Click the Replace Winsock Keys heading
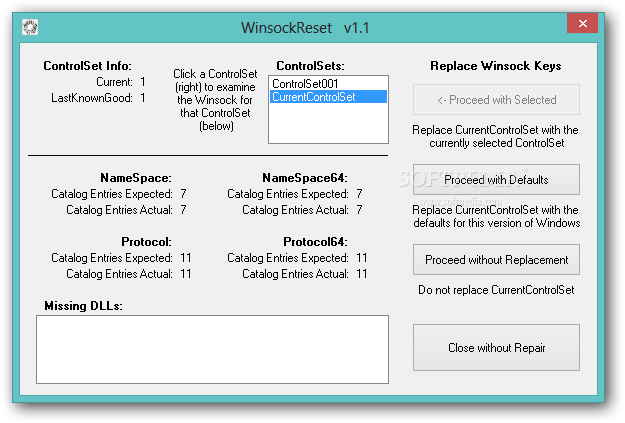625x423 pixels. (x=496, y=66)
